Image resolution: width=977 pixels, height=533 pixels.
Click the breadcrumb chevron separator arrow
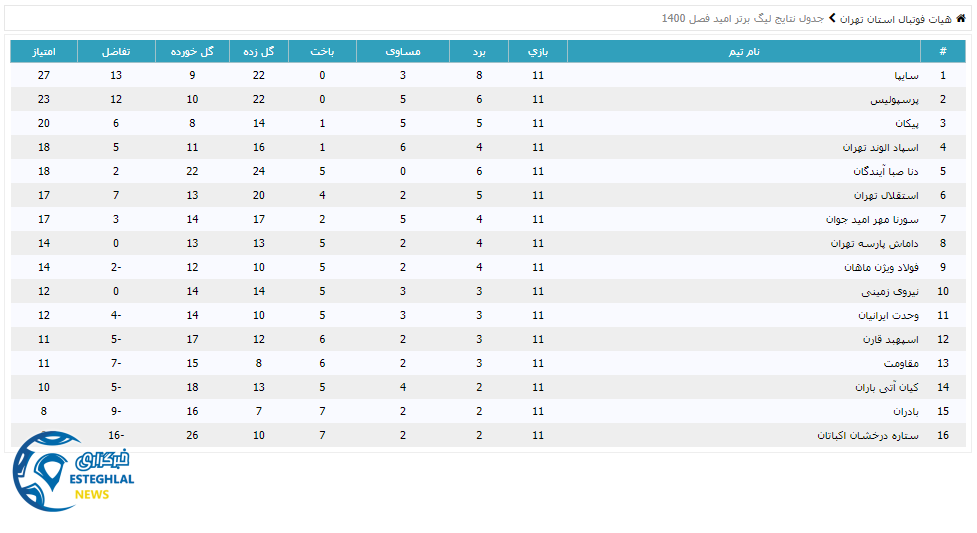point(830,18)
